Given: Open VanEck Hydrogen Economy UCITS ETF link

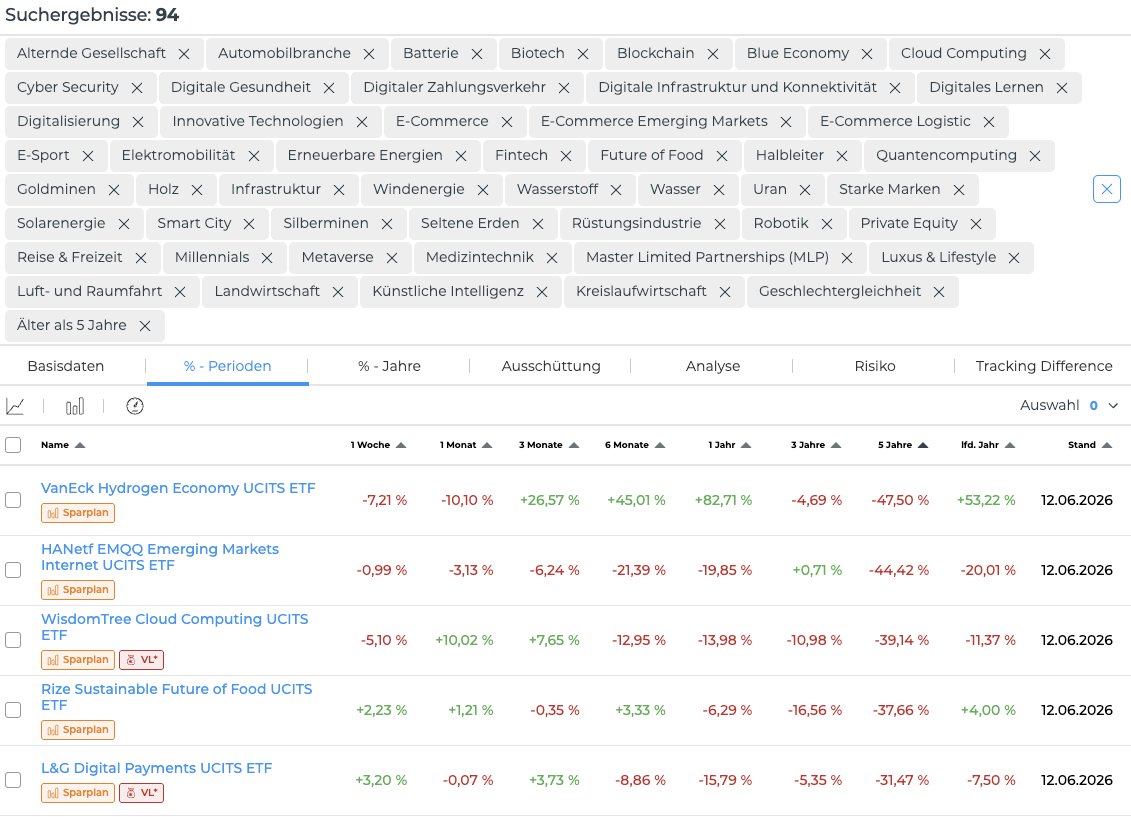Looking at the screenshot, I should [178, 488].
